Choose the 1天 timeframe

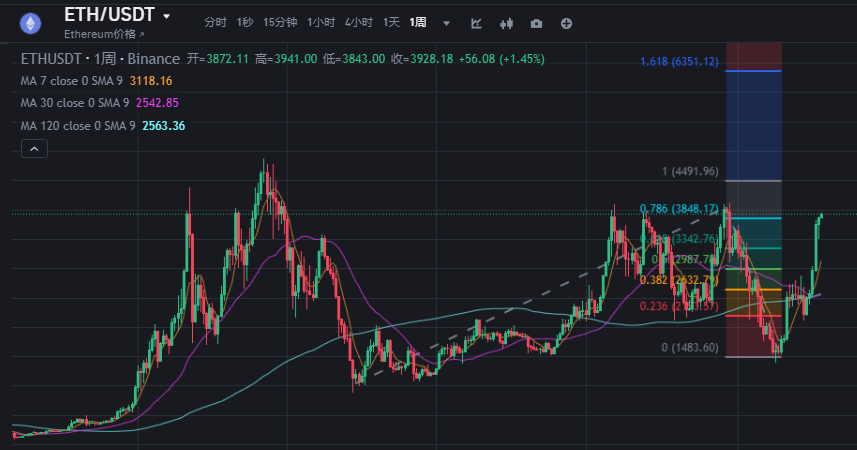(391, 22)
